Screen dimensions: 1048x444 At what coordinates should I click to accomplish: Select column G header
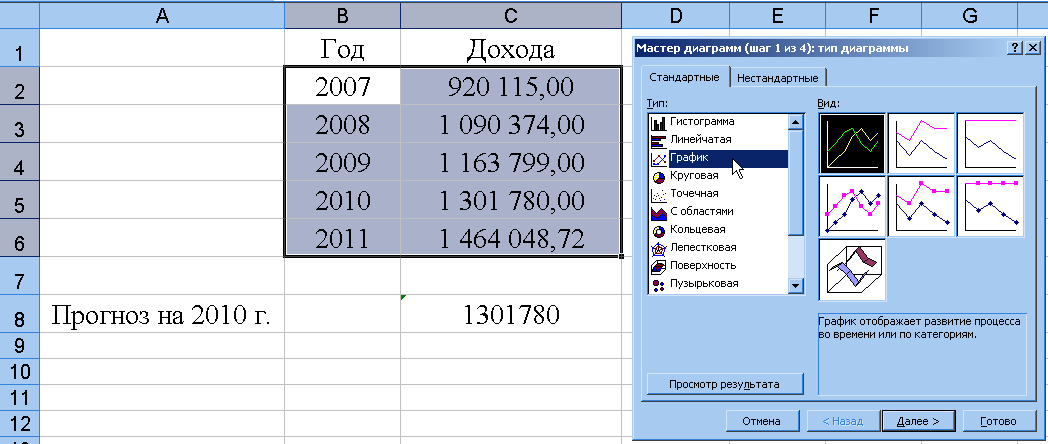970,16
